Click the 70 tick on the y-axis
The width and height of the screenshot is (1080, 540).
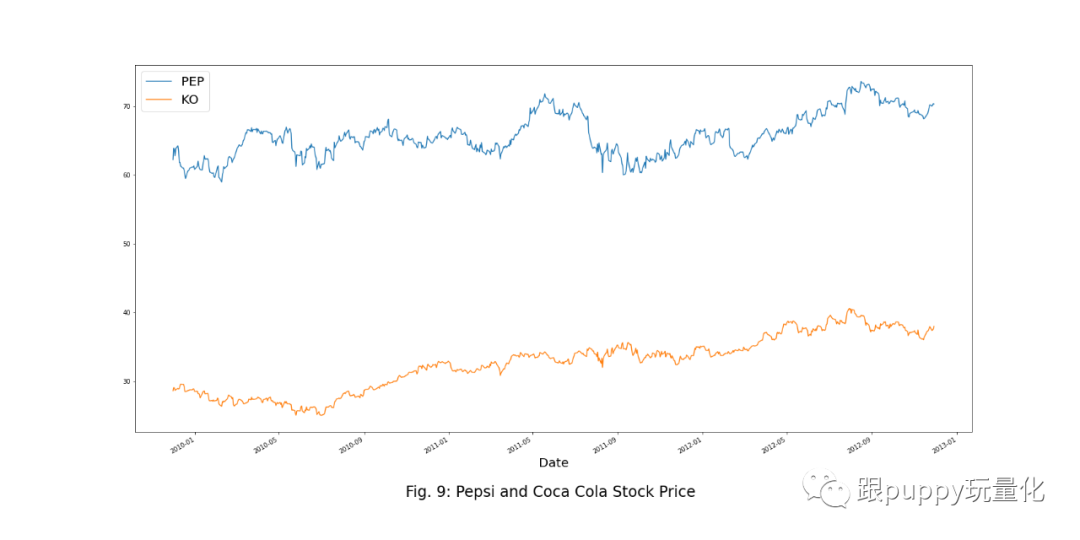(x=127, y=106)
